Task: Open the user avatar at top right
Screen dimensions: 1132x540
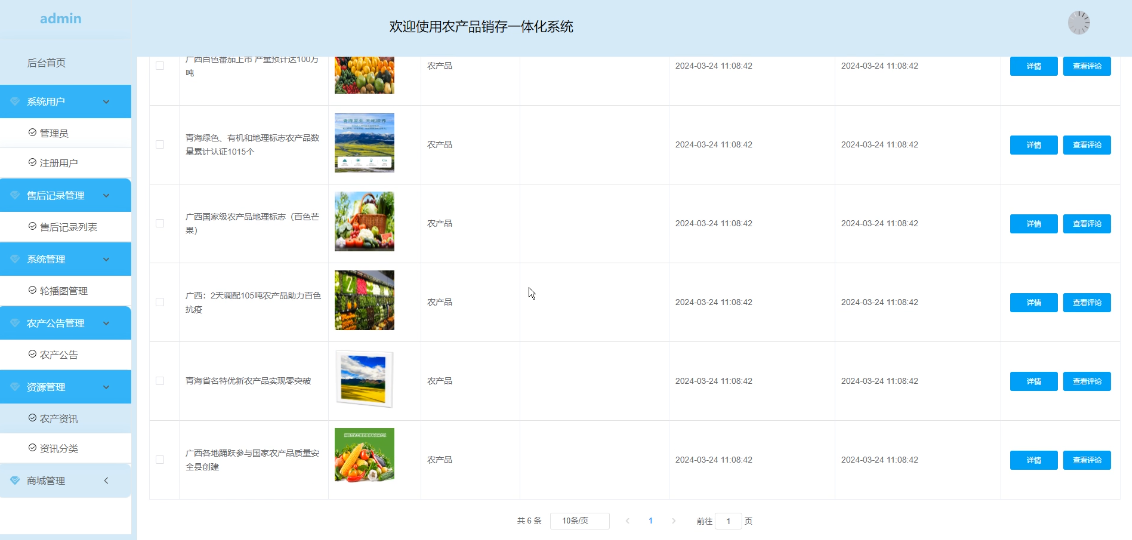Action: (x=1079, y=23)
